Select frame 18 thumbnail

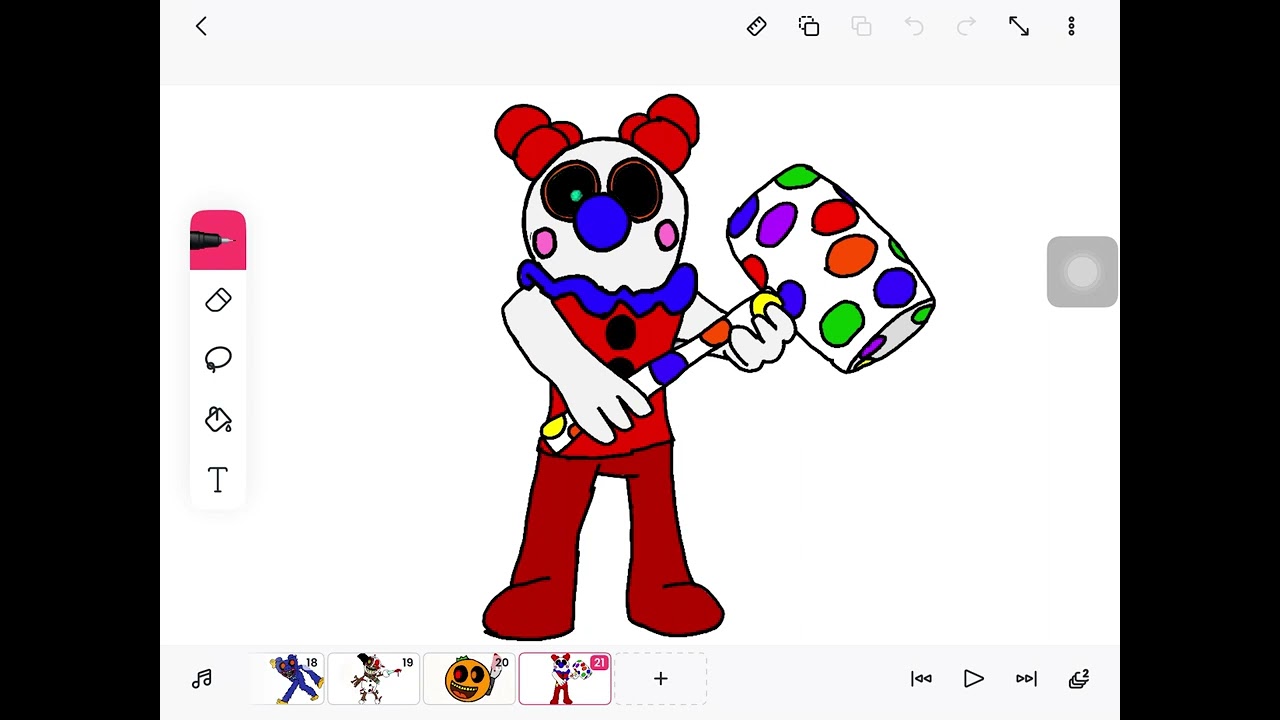click(x=287, y=679)
